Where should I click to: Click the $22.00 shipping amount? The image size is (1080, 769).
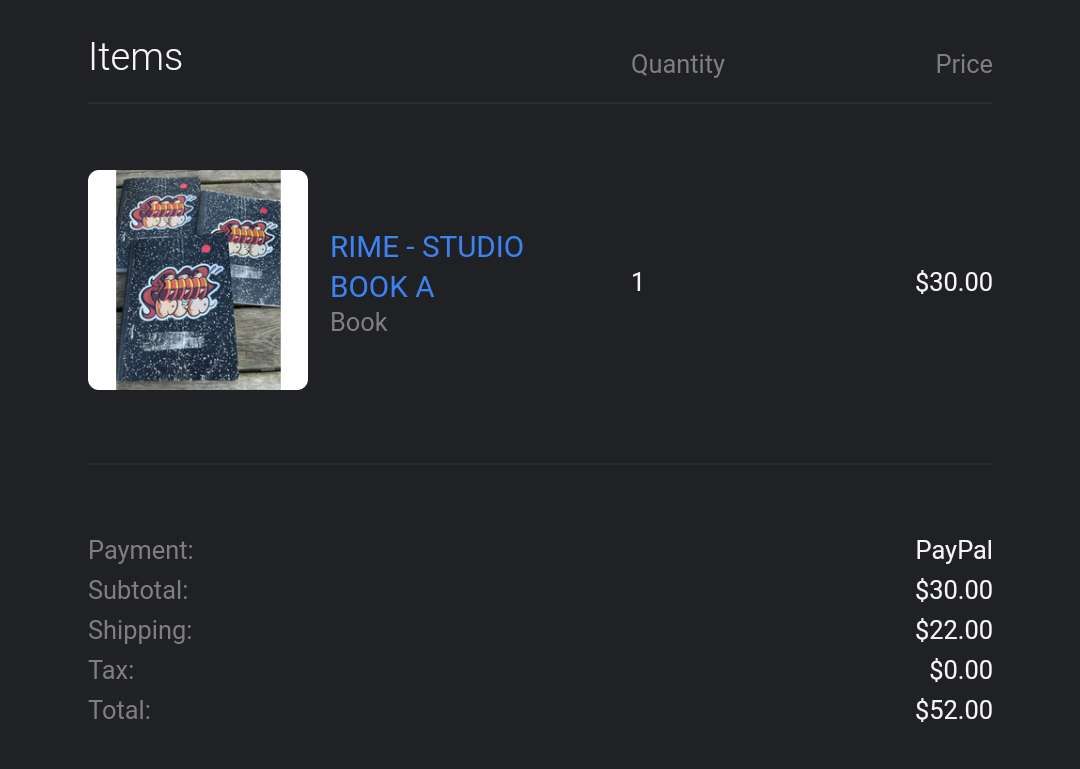(953, 630)
